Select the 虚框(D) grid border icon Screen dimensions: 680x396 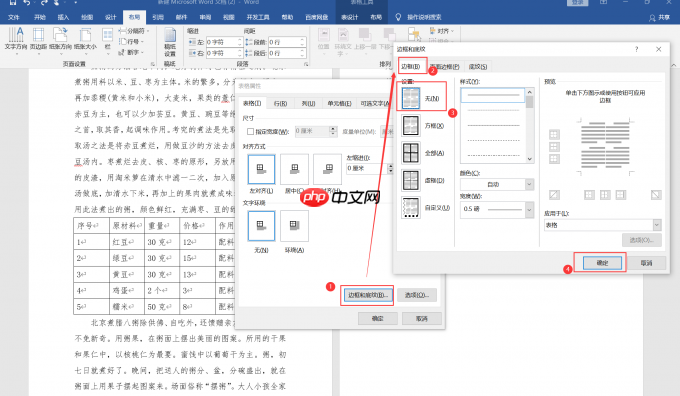[411, 180]
